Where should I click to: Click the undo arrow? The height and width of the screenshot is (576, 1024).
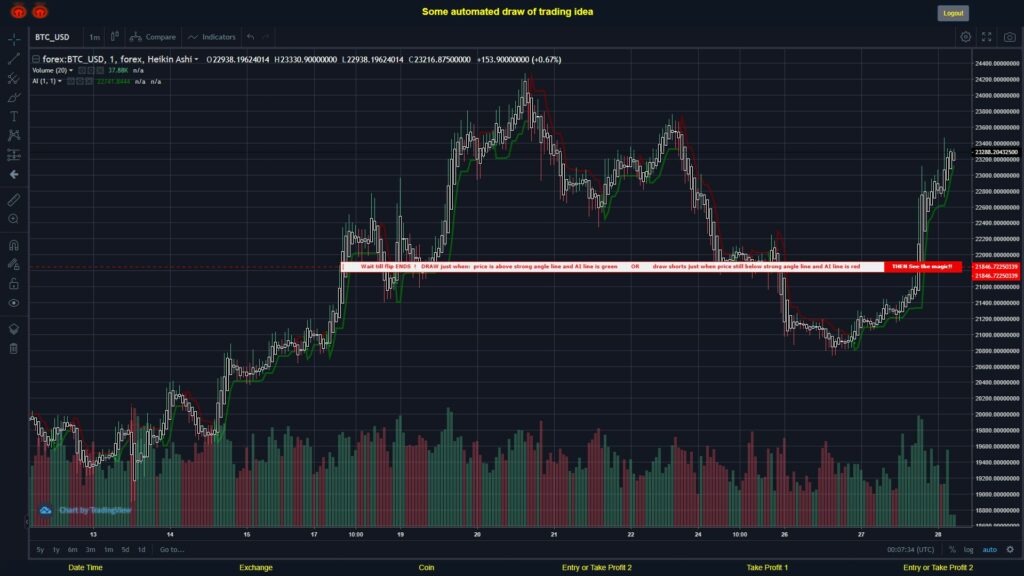(x=251, y=37)
